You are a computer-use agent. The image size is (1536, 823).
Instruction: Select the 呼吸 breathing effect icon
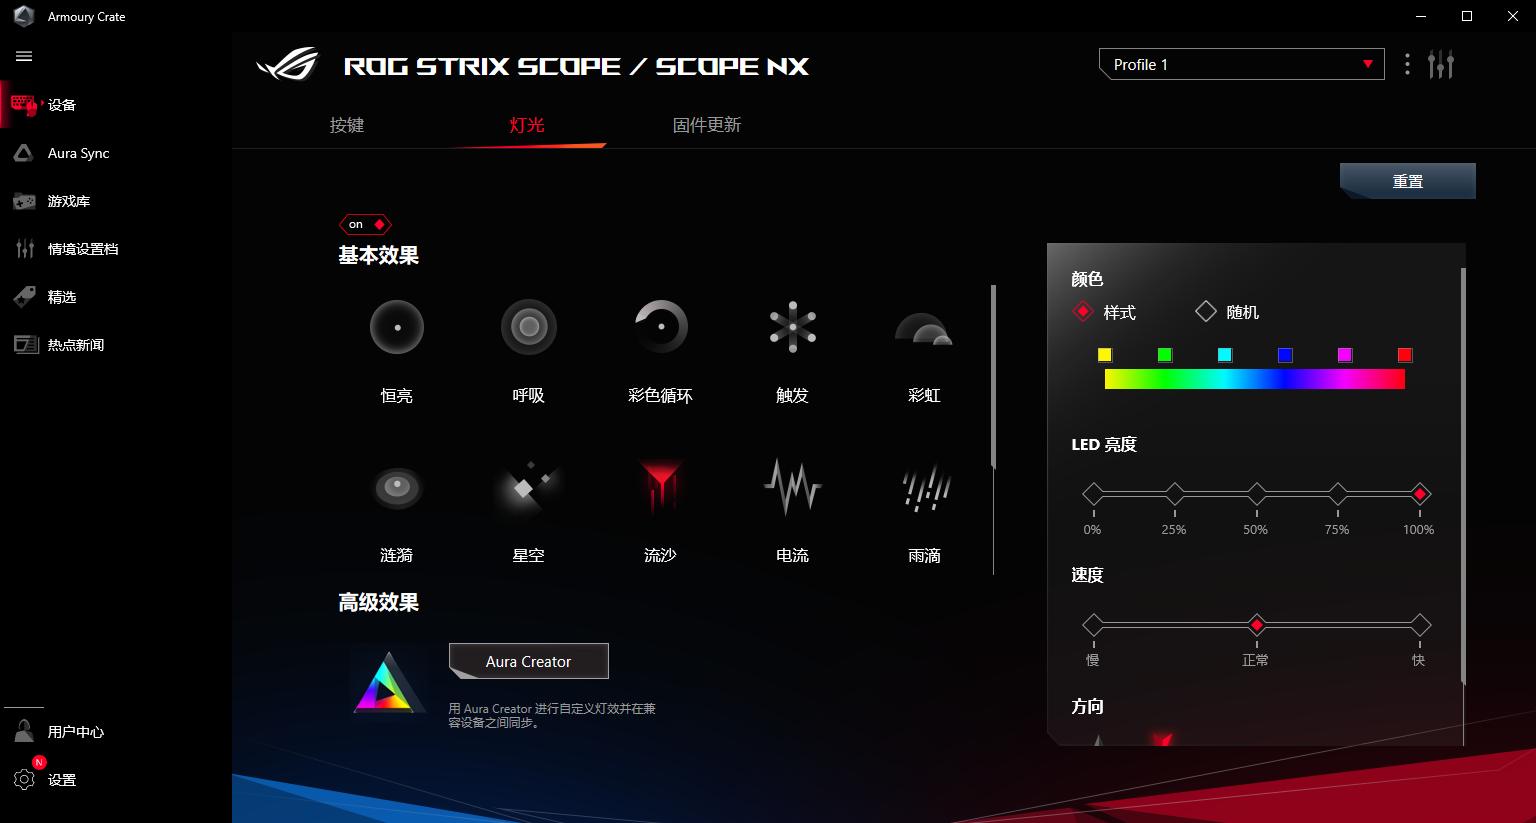point(528,327)
